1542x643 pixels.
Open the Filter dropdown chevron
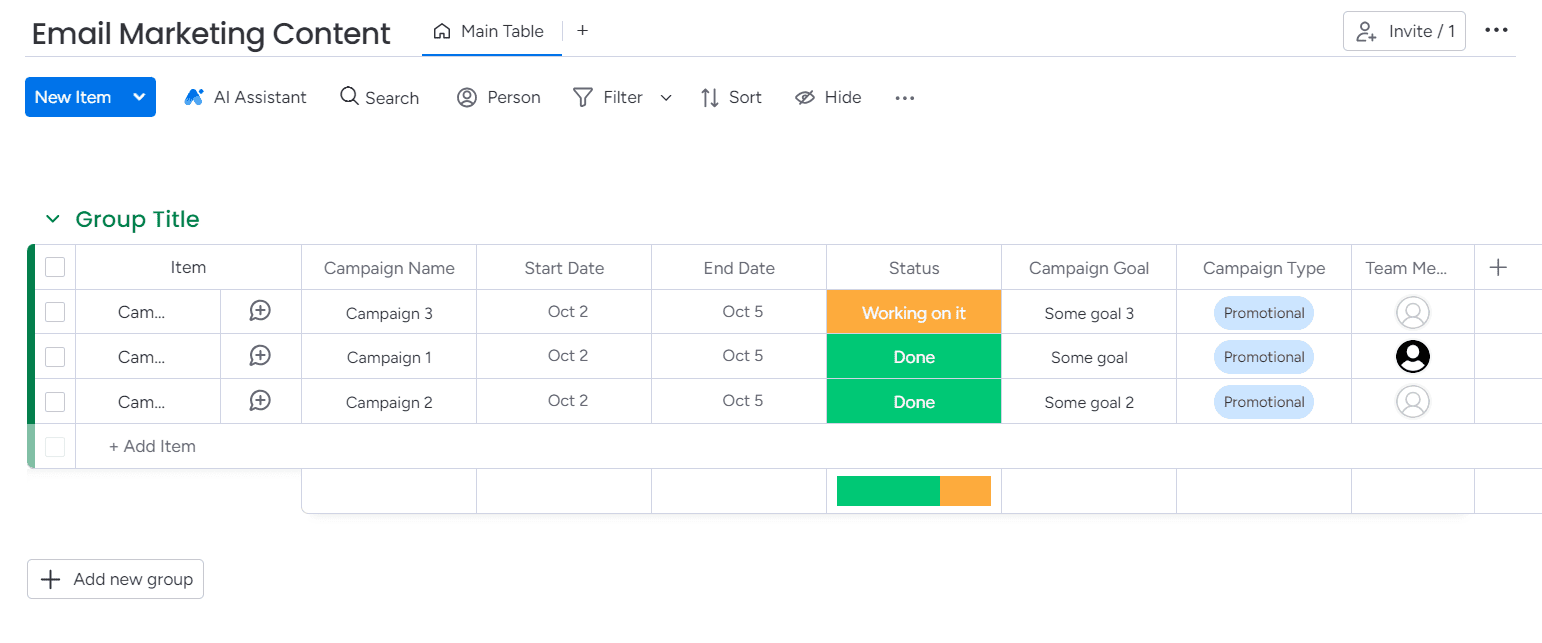(x=666, y=97)
